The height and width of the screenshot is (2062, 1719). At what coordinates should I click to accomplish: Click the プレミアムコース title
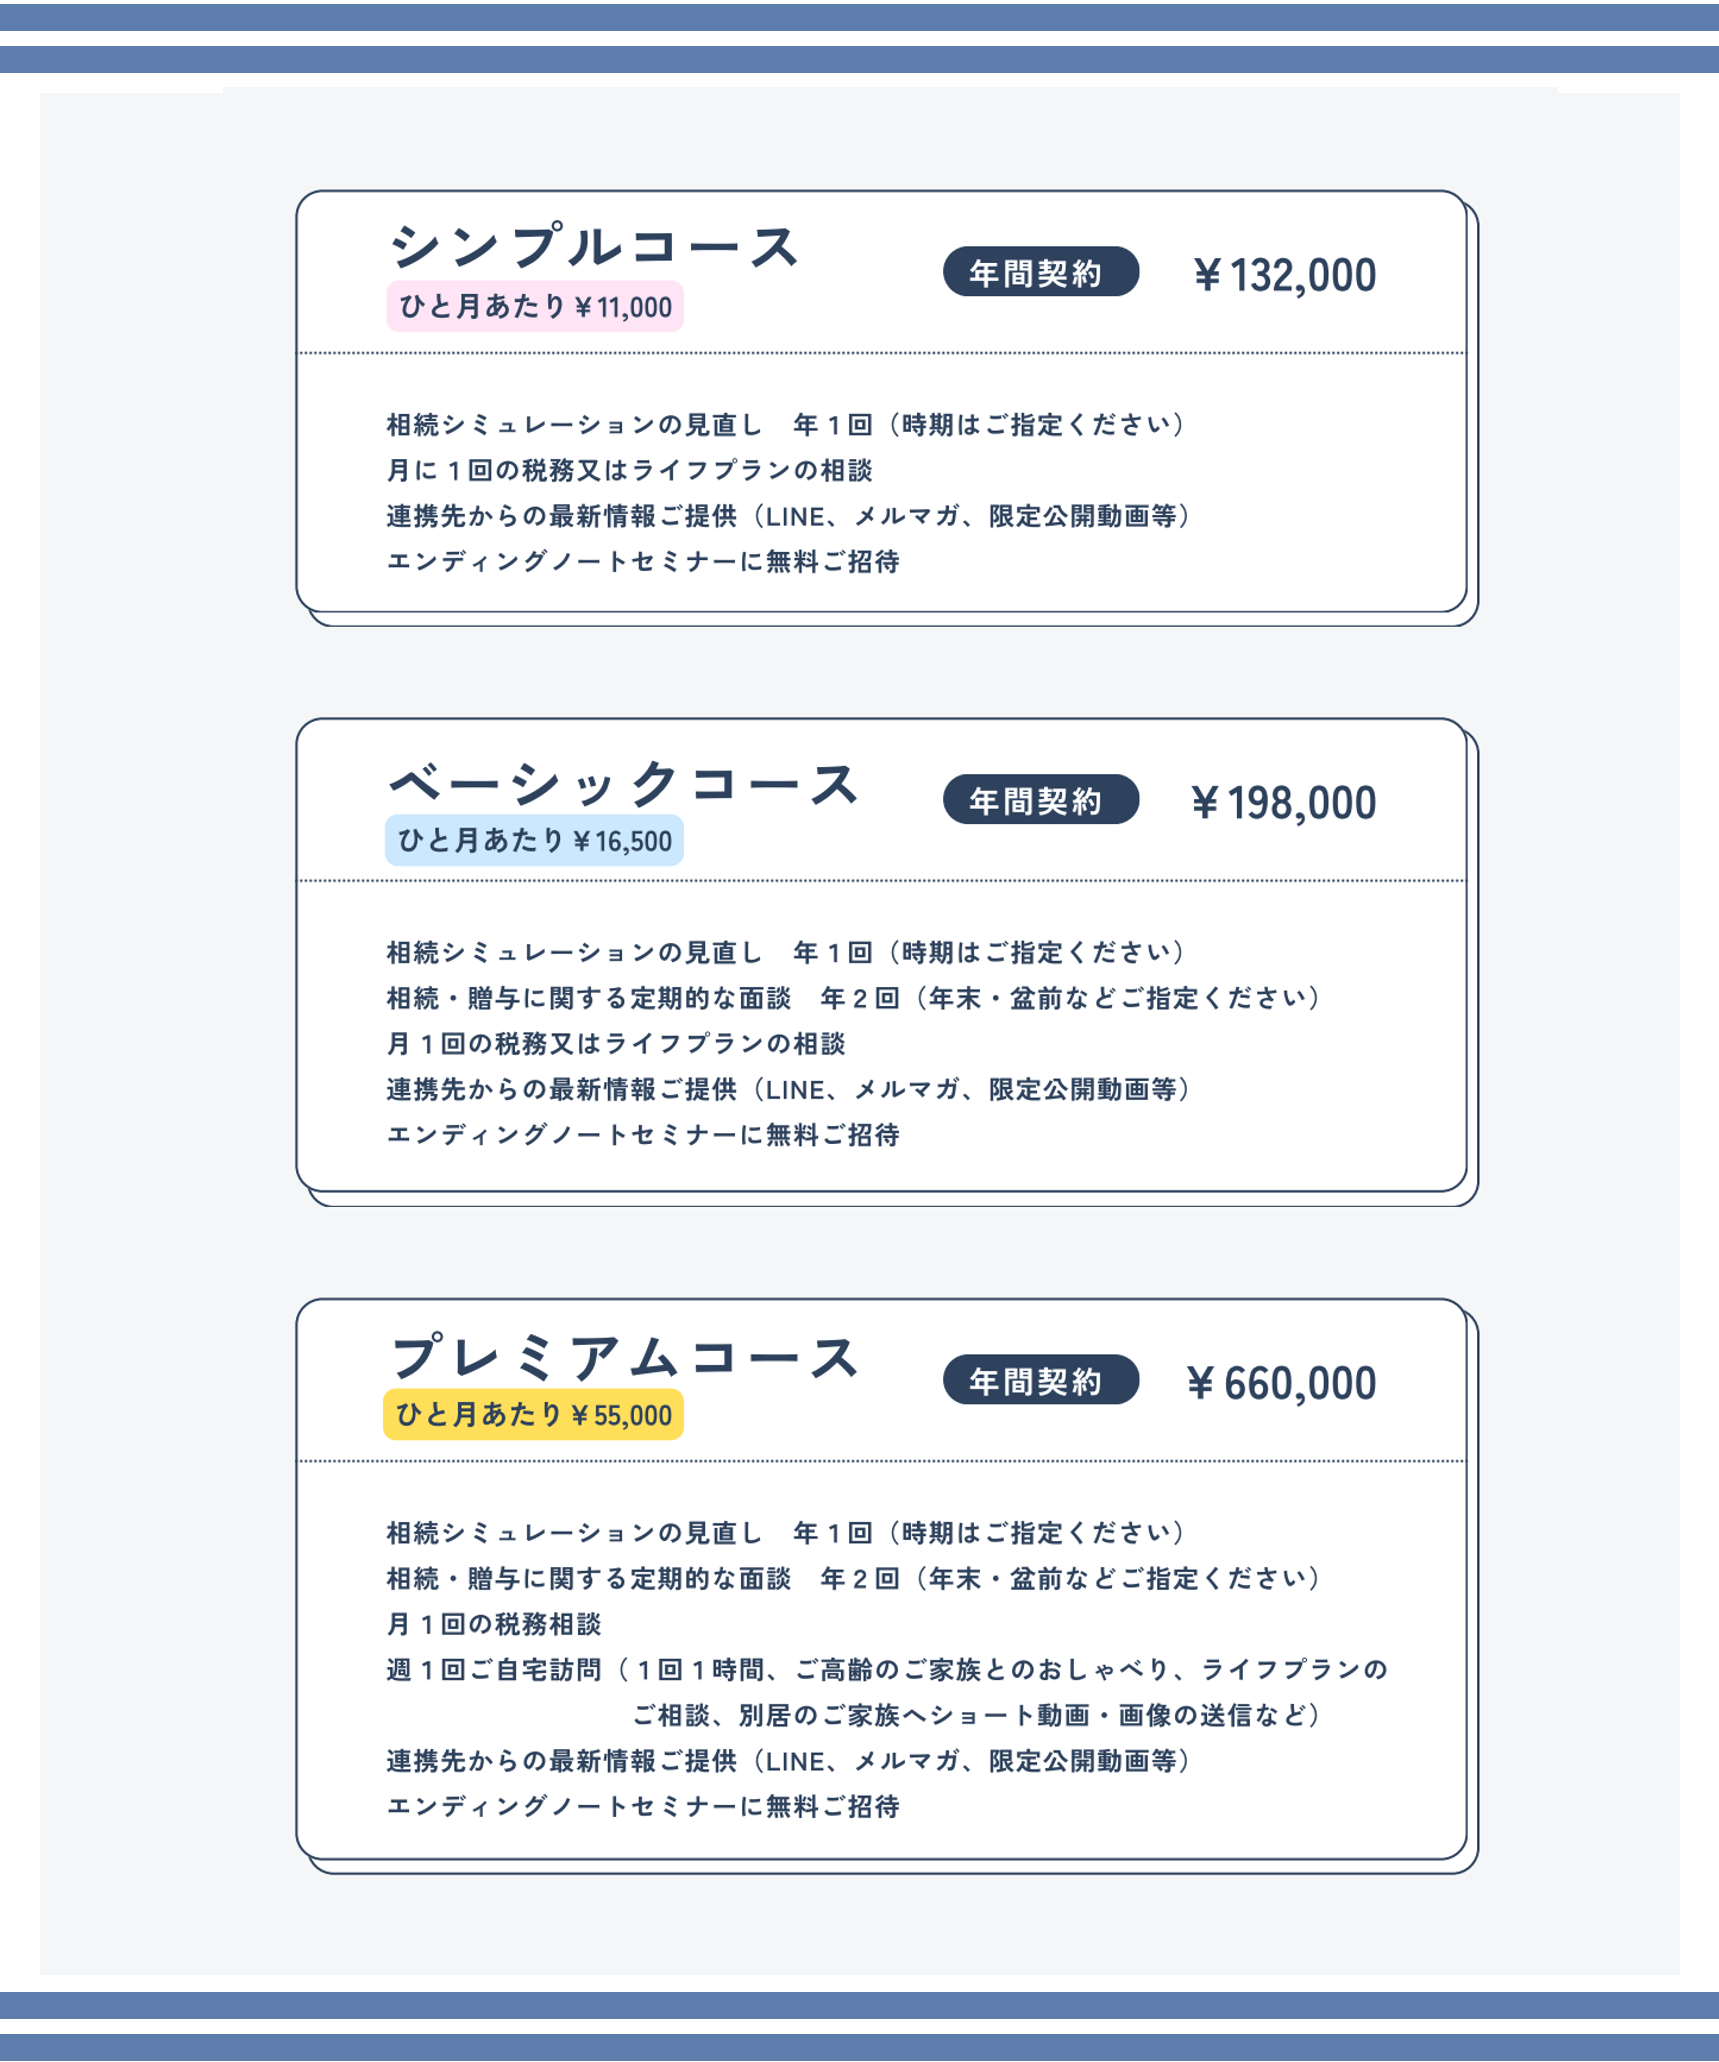(x=623, y=1358)
